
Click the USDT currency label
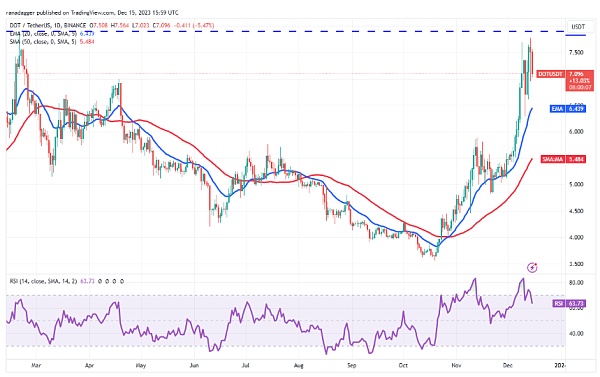(x=578, y=27)
